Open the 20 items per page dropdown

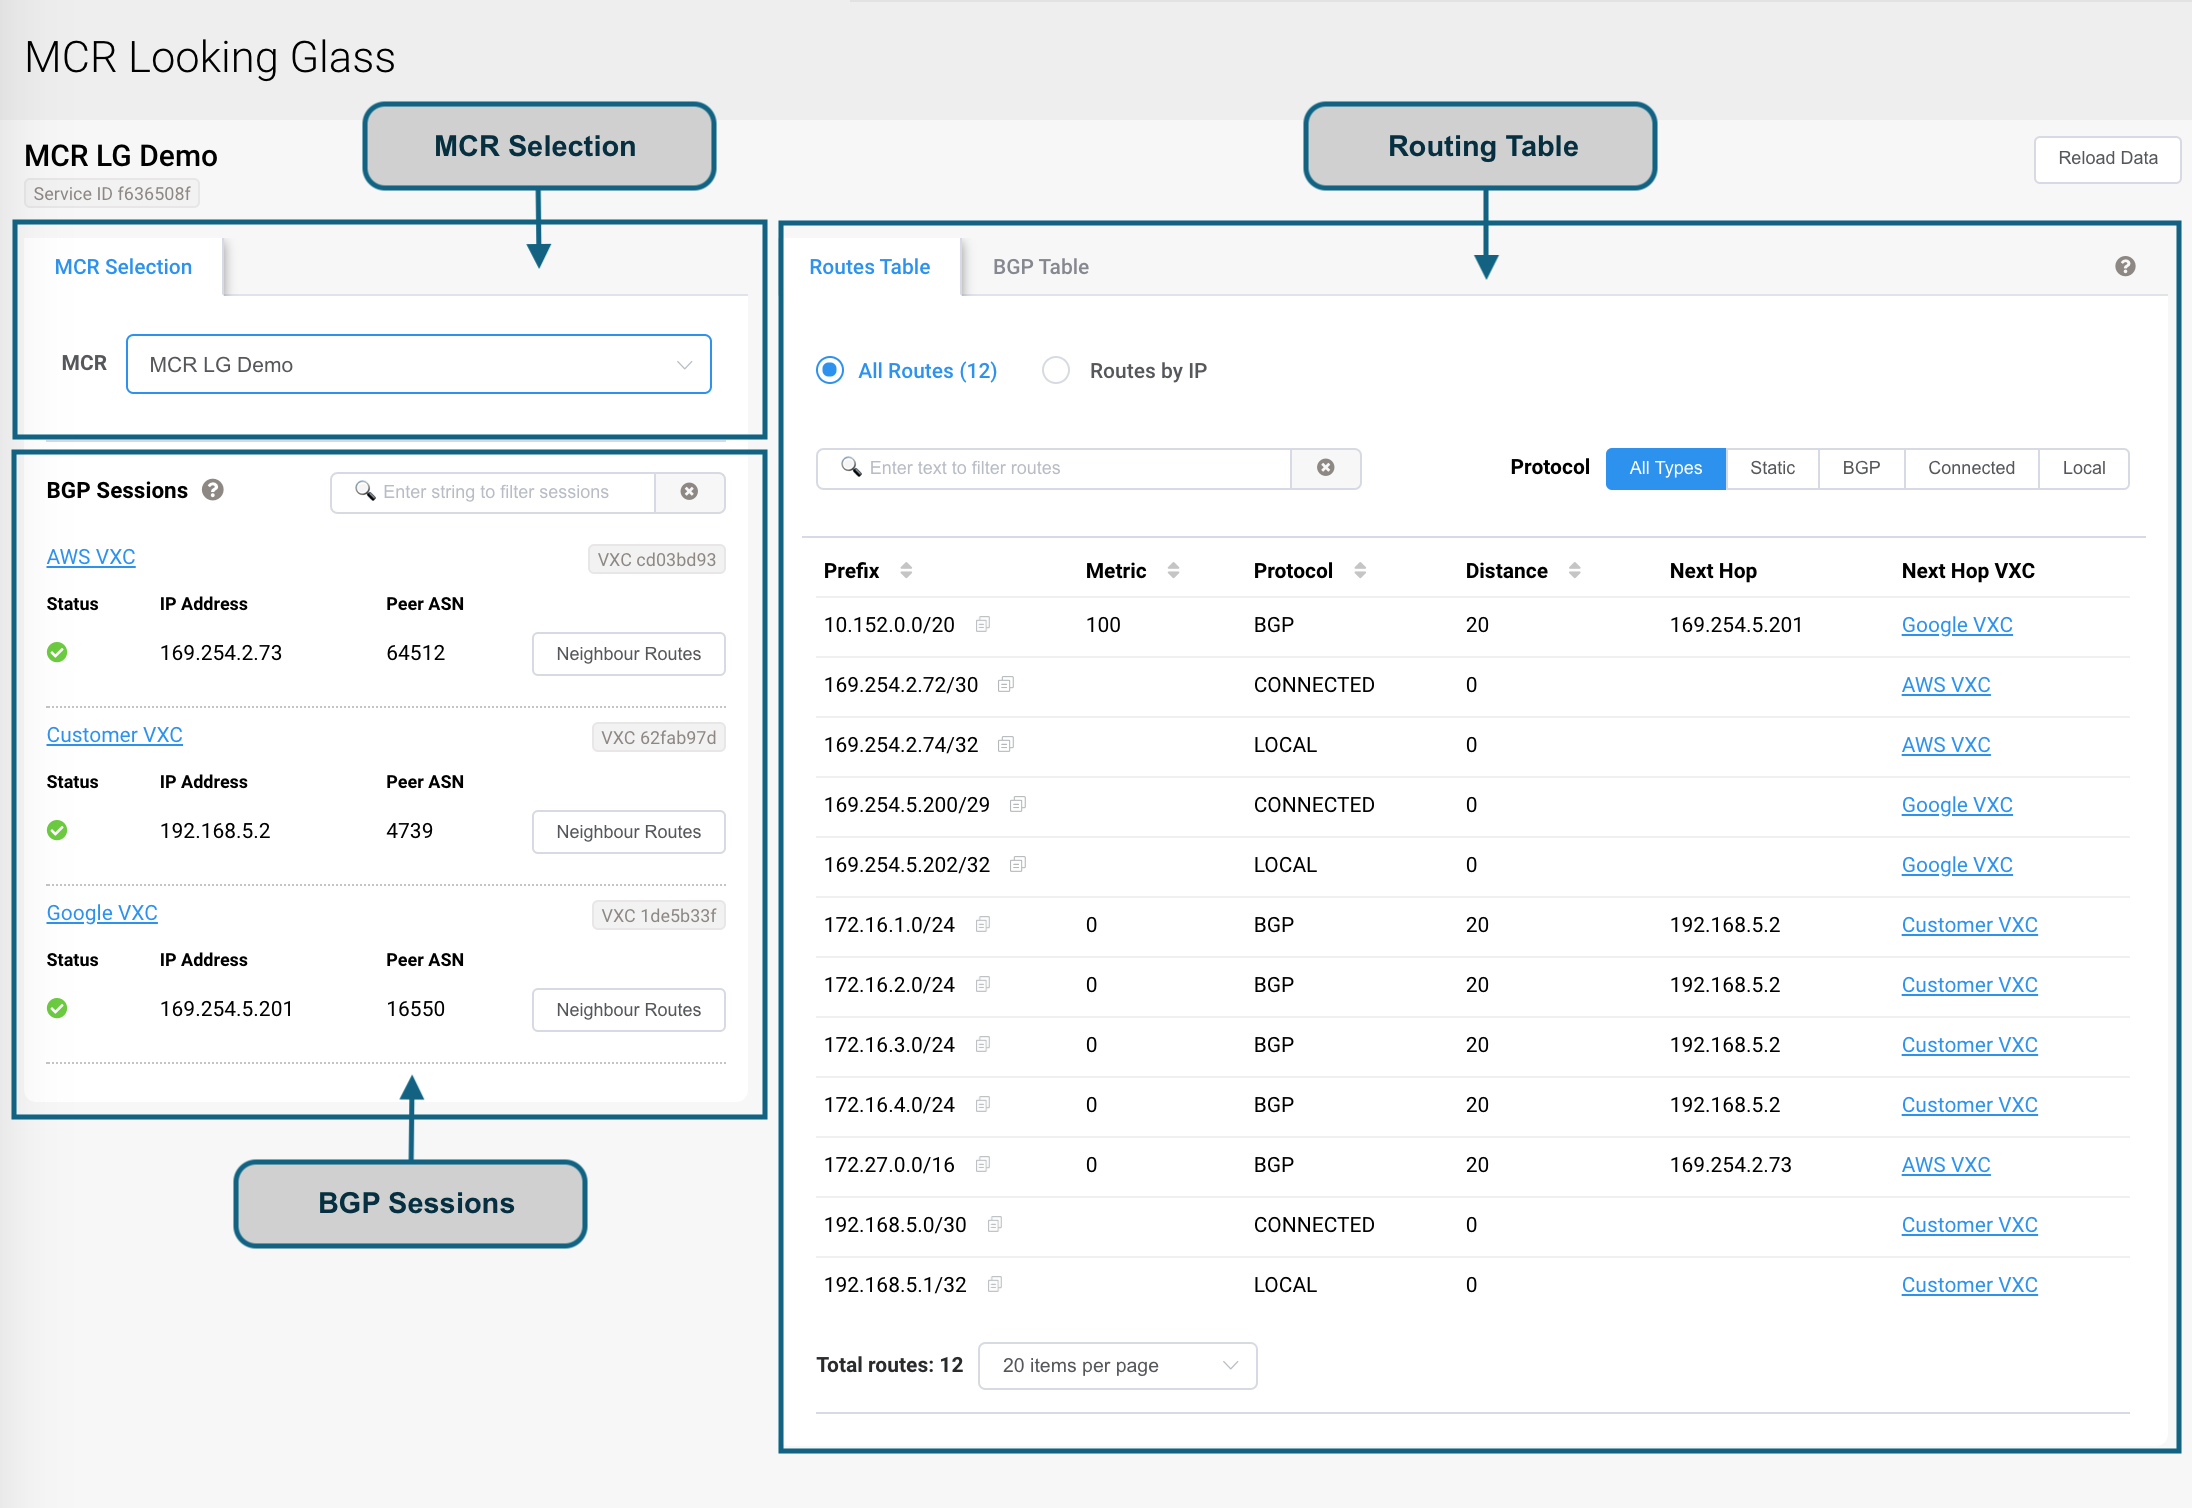pos(1117,1365)
